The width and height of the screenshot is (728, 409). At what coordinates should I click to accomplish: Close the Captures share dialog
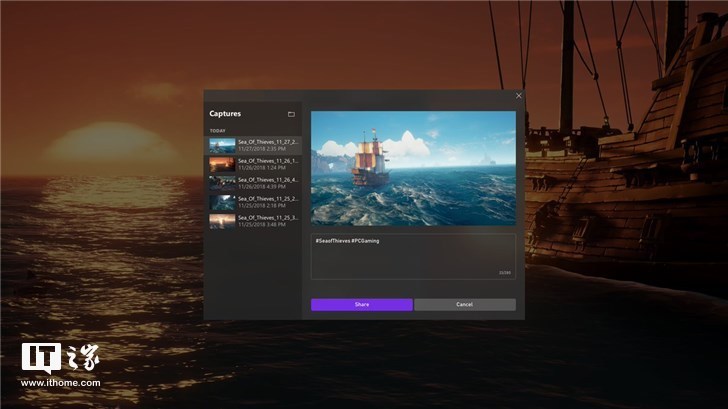coord(519,96)
